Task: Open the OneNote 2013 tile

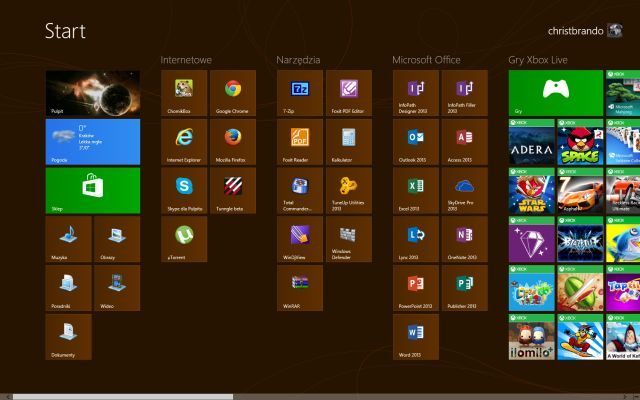Action: (464, 239)
